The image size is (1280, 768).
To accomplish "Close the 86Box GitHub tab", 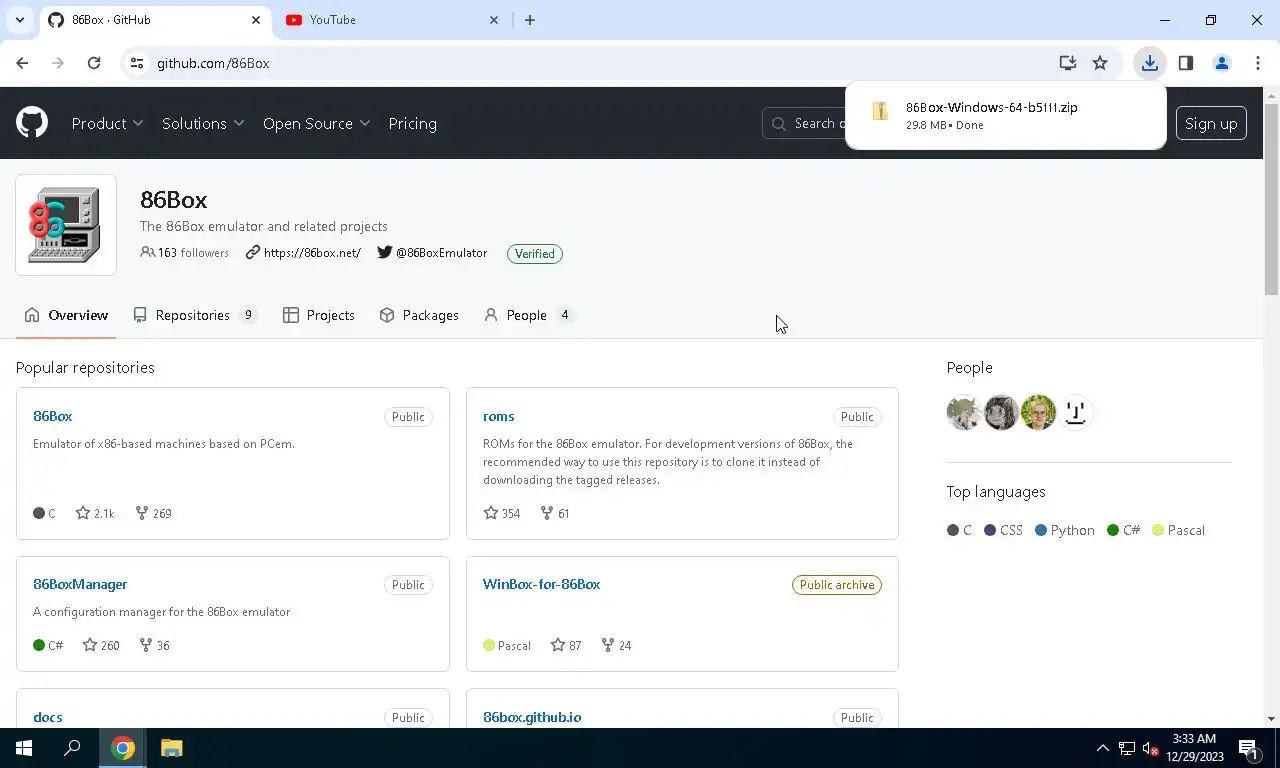I will (x=256, y=20).
